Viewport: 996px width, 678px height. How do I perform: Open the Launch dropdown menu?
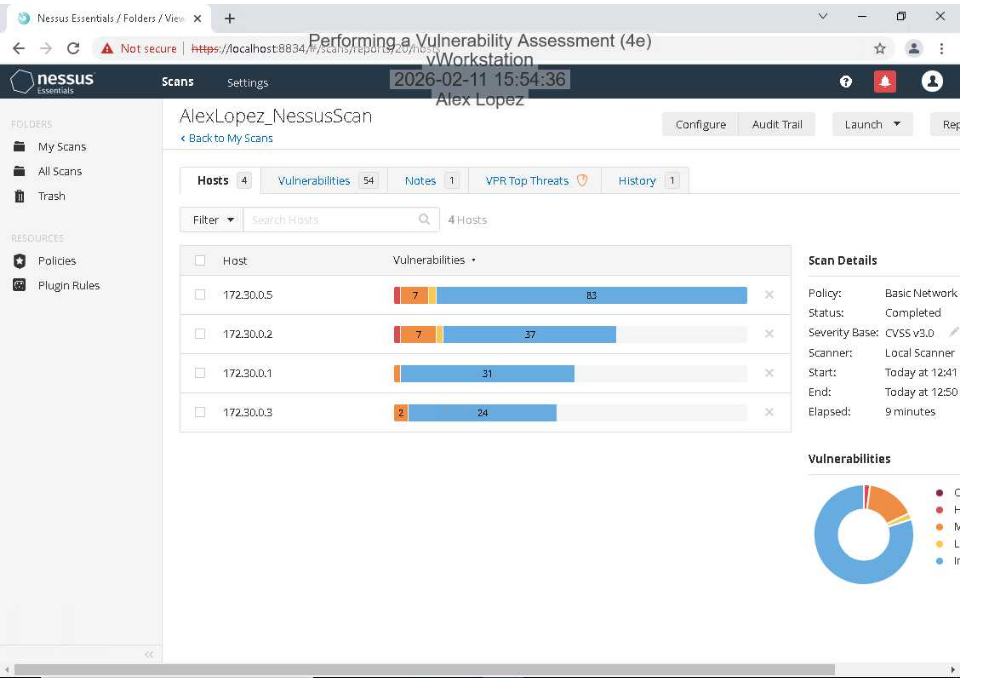pyautogui.click(x=871, y=124)
